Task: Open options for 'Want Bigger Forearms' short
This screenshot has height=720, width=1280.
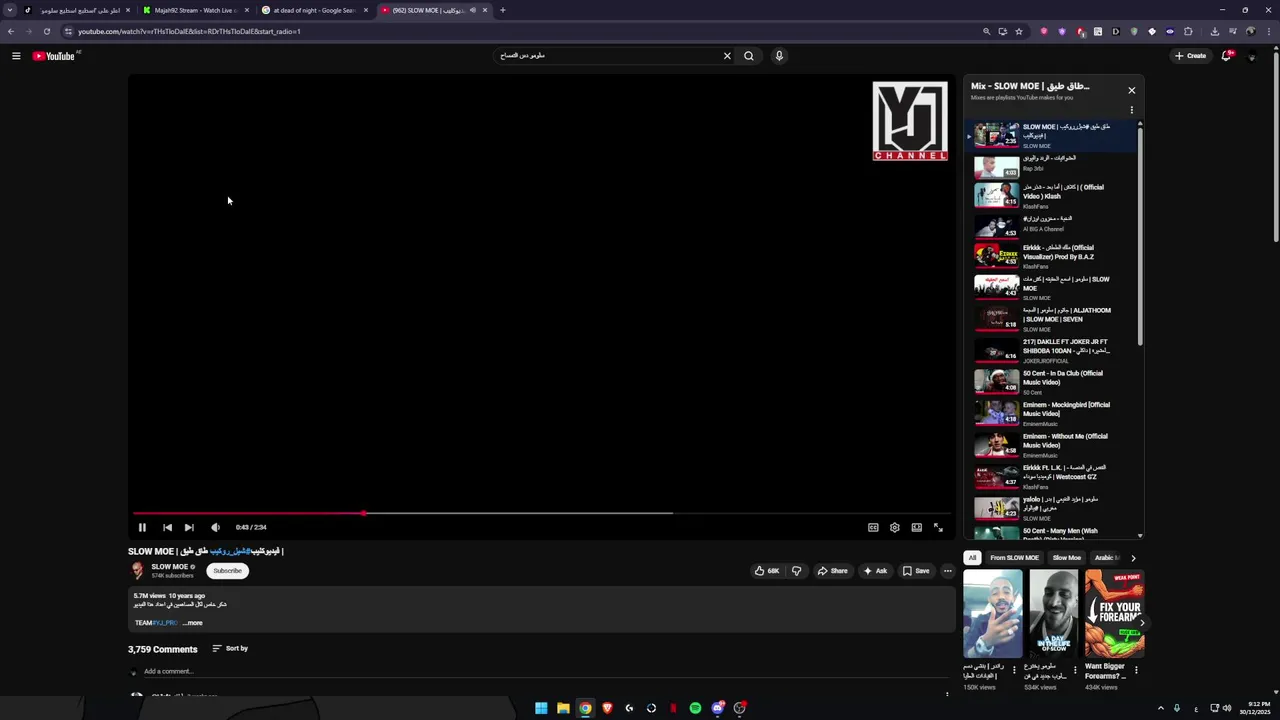Action: pyautogui.click(x=1136, y=670)
